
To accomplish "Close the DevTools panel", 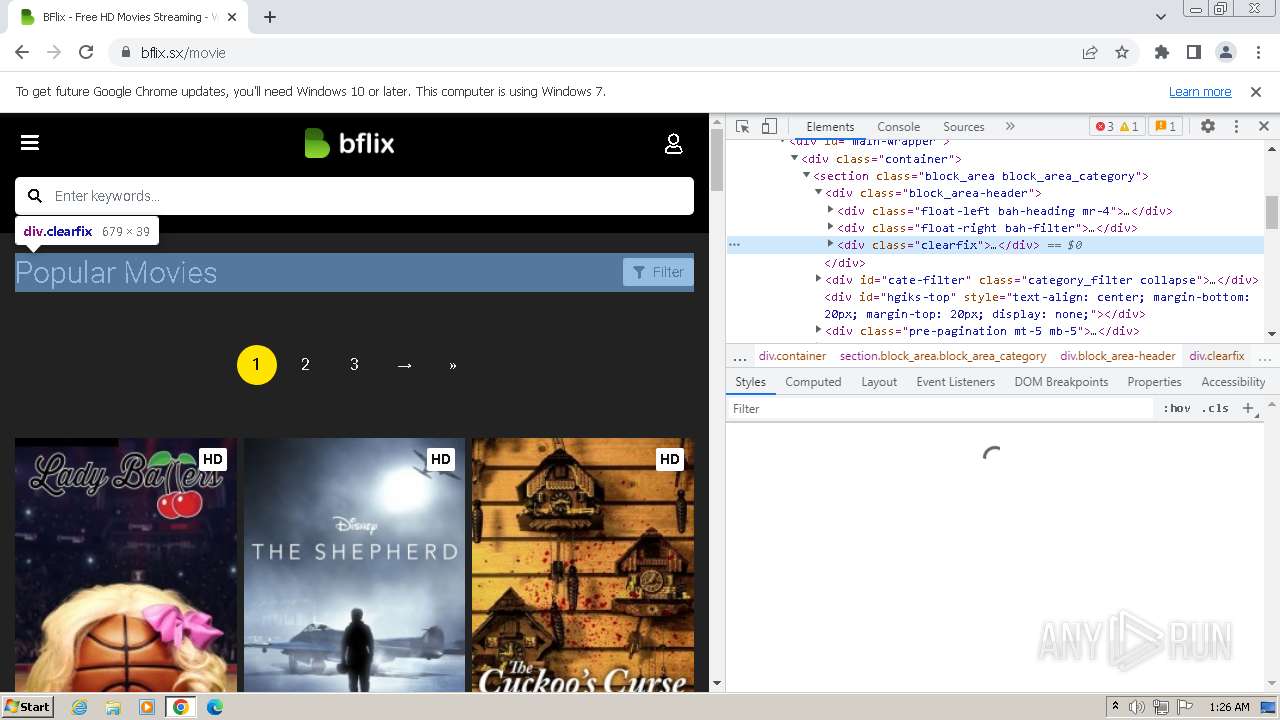I will click(x=1263, y=127).
